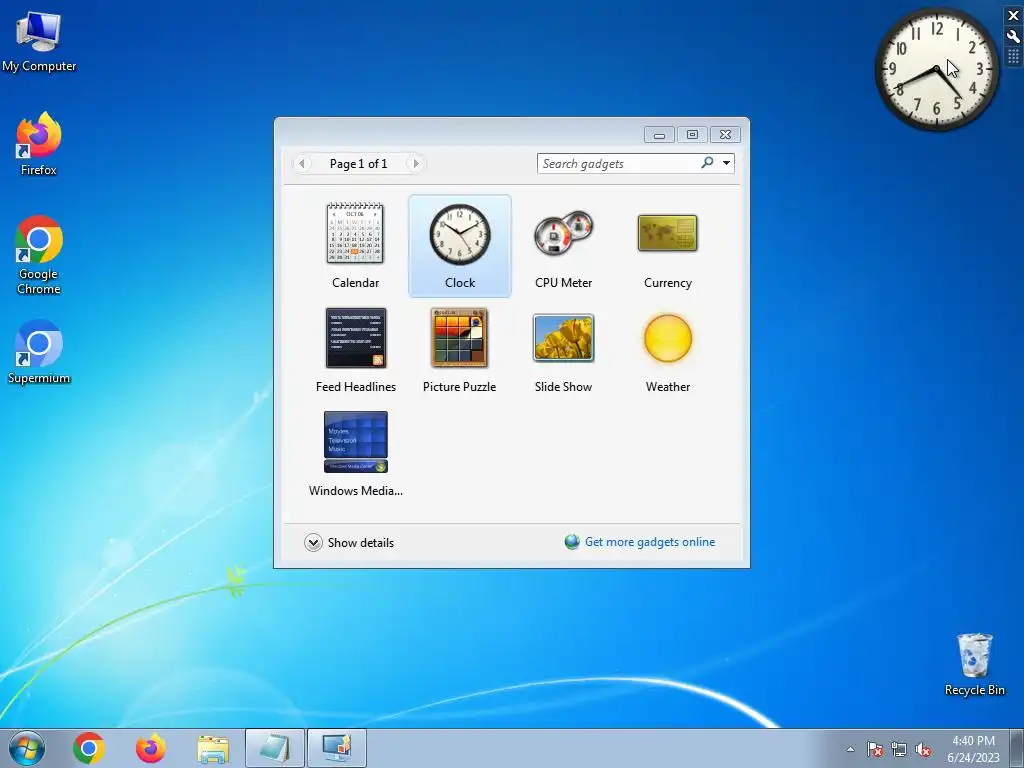
Task: Open Windows Explorer from taskbar
Action: click(213, 748)
